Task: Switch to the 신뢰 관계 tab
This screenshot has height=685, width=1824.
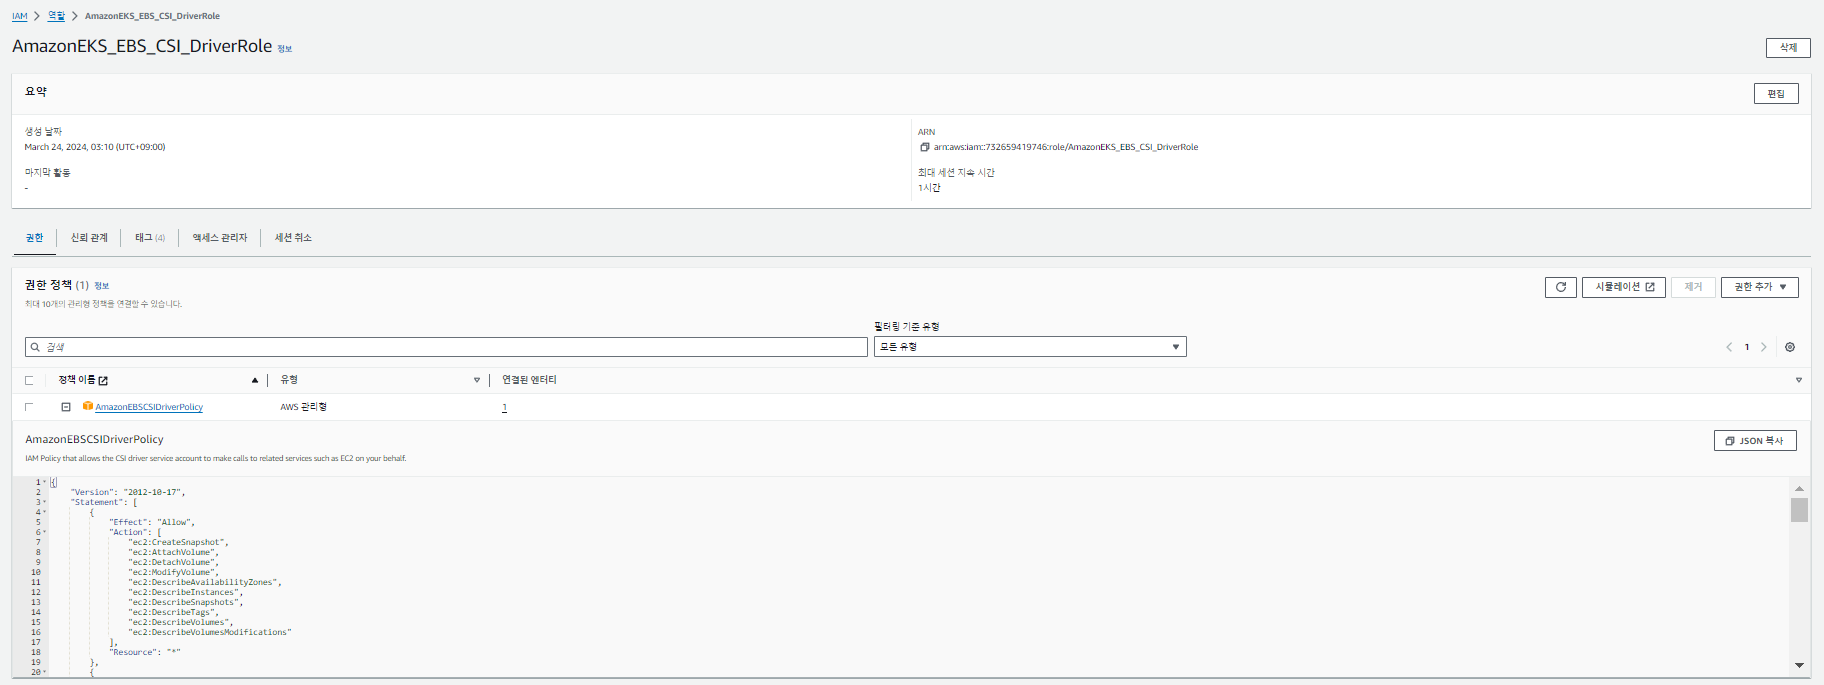Action: (x=89, y=238)
